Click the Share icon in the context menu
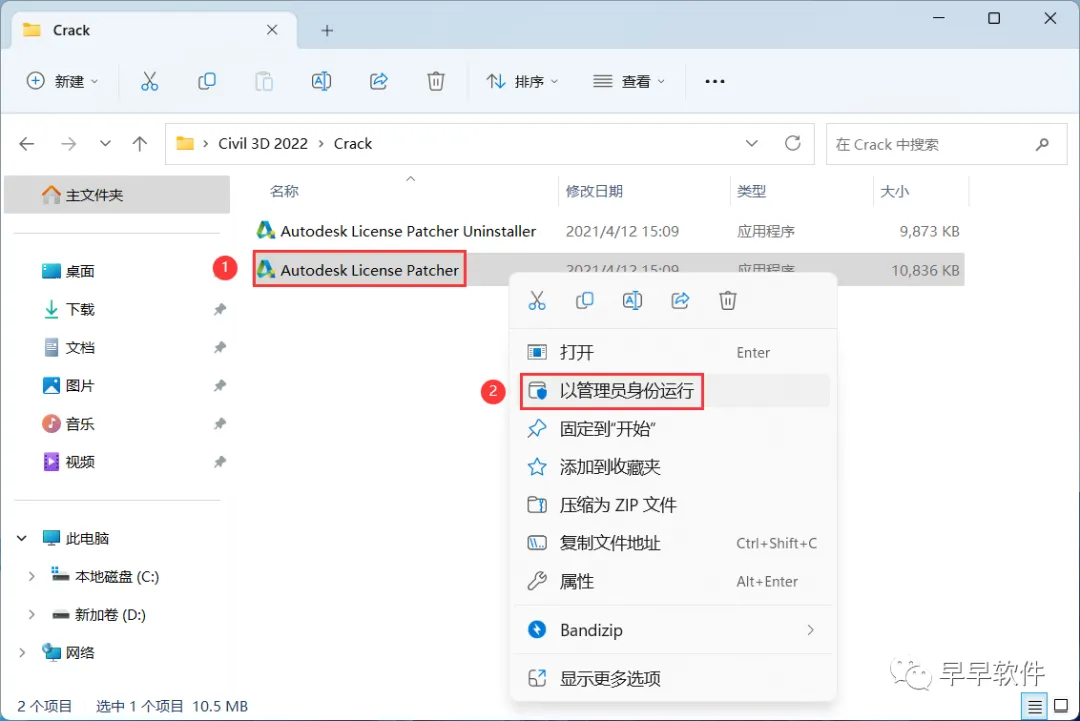 pos(680,300)
